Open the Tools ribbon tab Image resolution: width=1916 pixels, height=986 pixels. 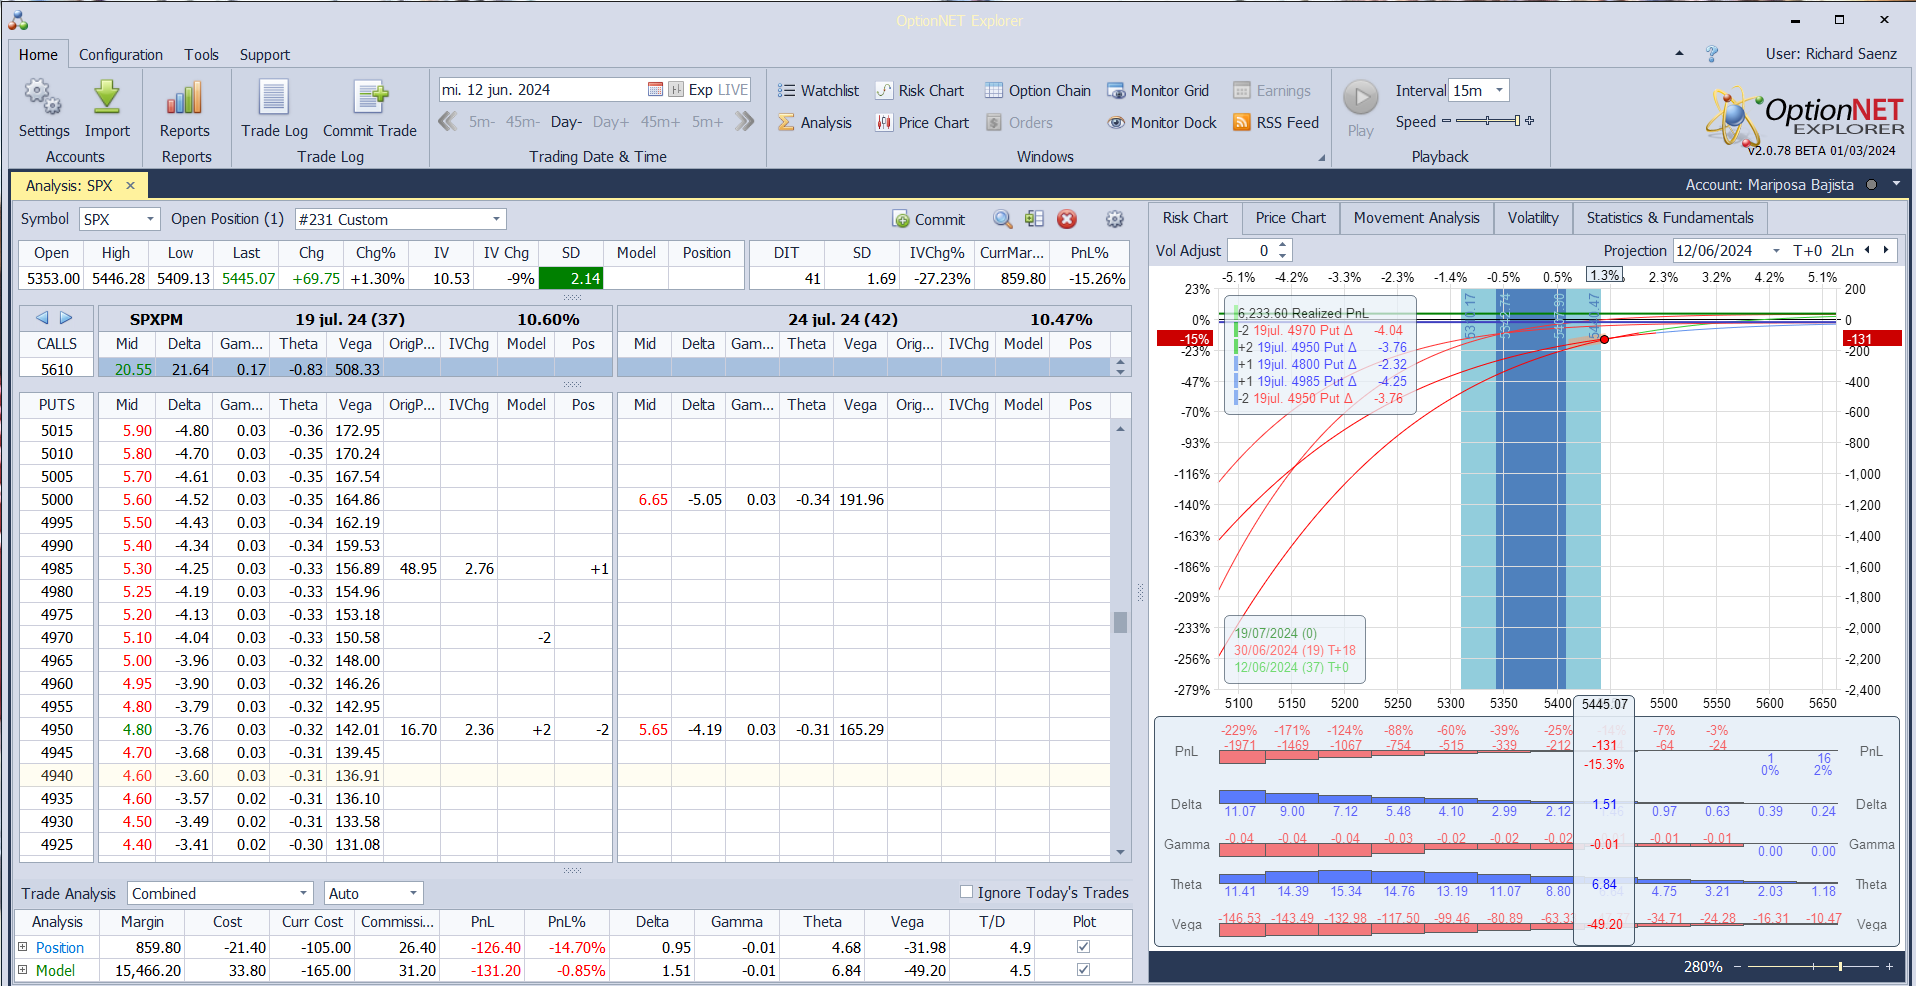201,55
